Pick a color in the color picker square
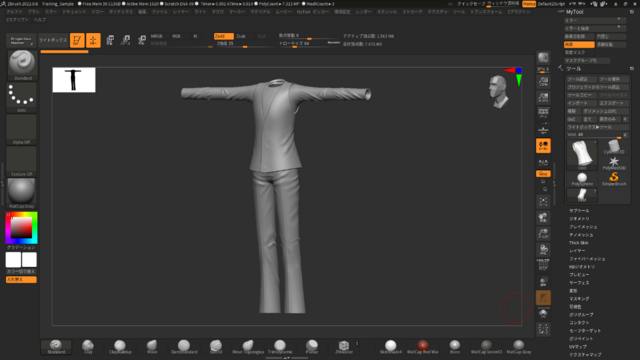Screen dimensions: 640x360 21,227
